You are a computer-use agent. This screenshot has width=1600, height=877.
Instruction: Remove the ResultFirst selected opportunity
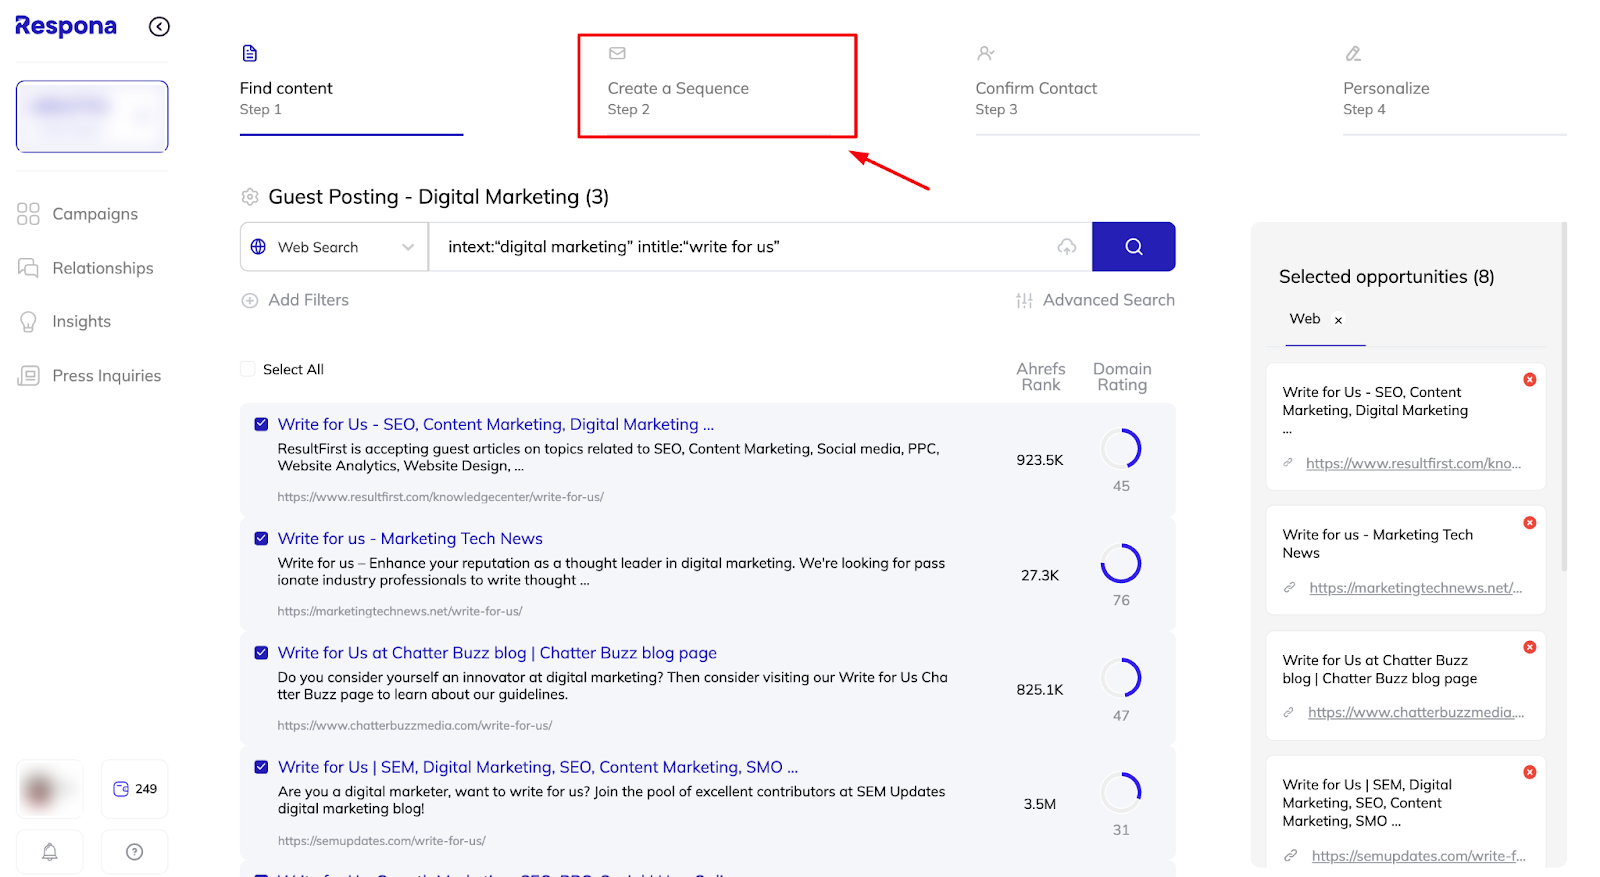(1530, 380)
